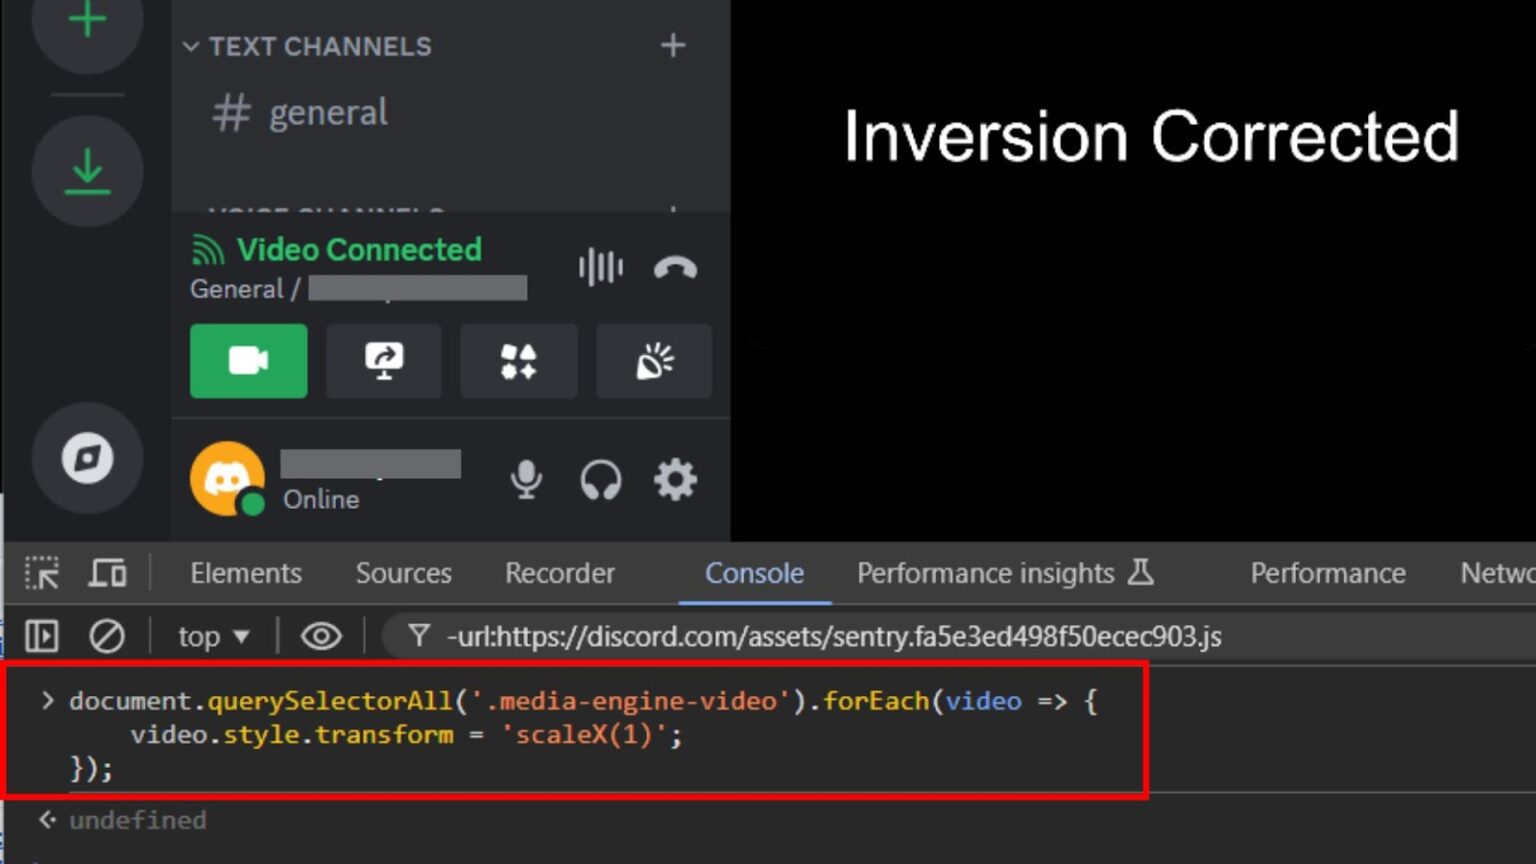Click the console filter input field
Image resolution: width=1536 pixels, height=864 pixels.
click(x=800, y=635)
